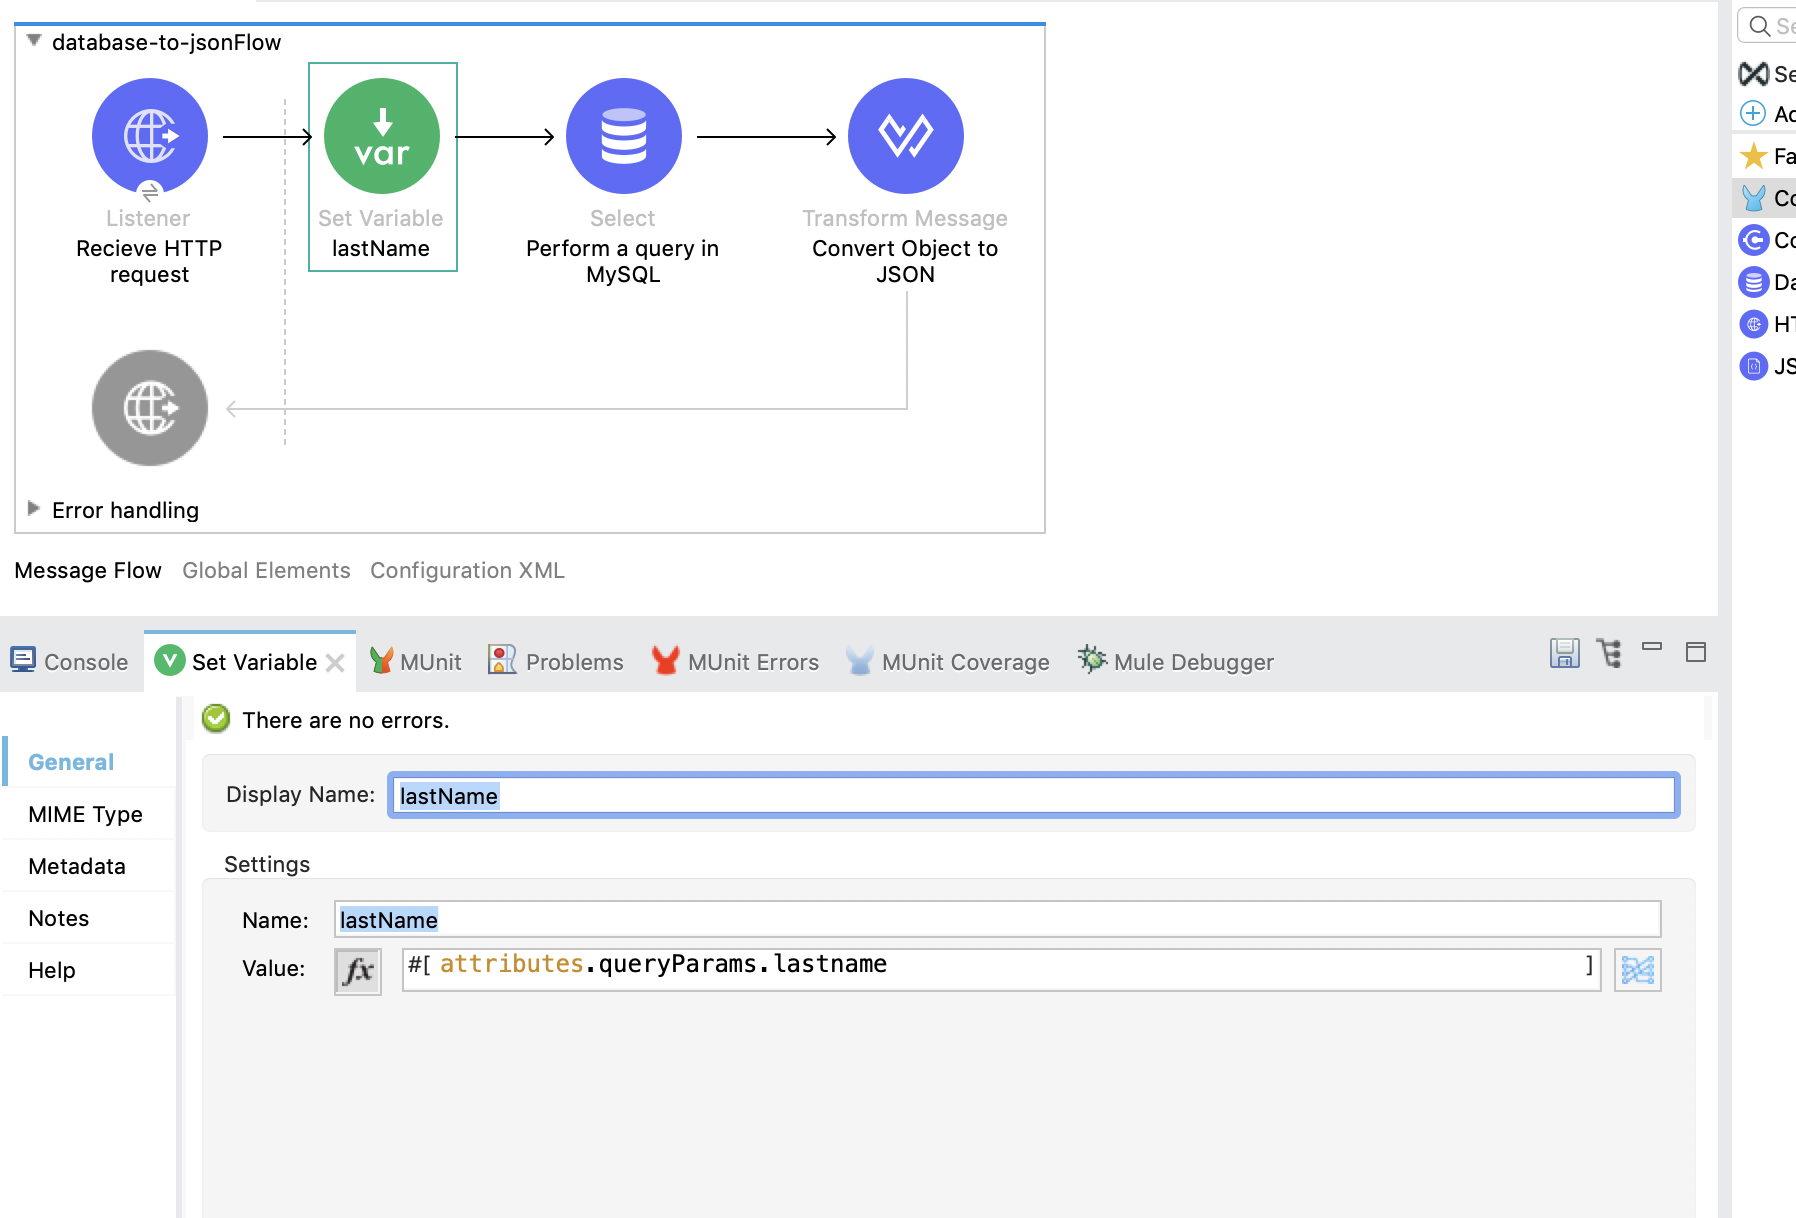Image resolution: width=1796 pixels, height=1218 pixels.
Task: Open the Problems view tab
Action: [x=555, y=661]
